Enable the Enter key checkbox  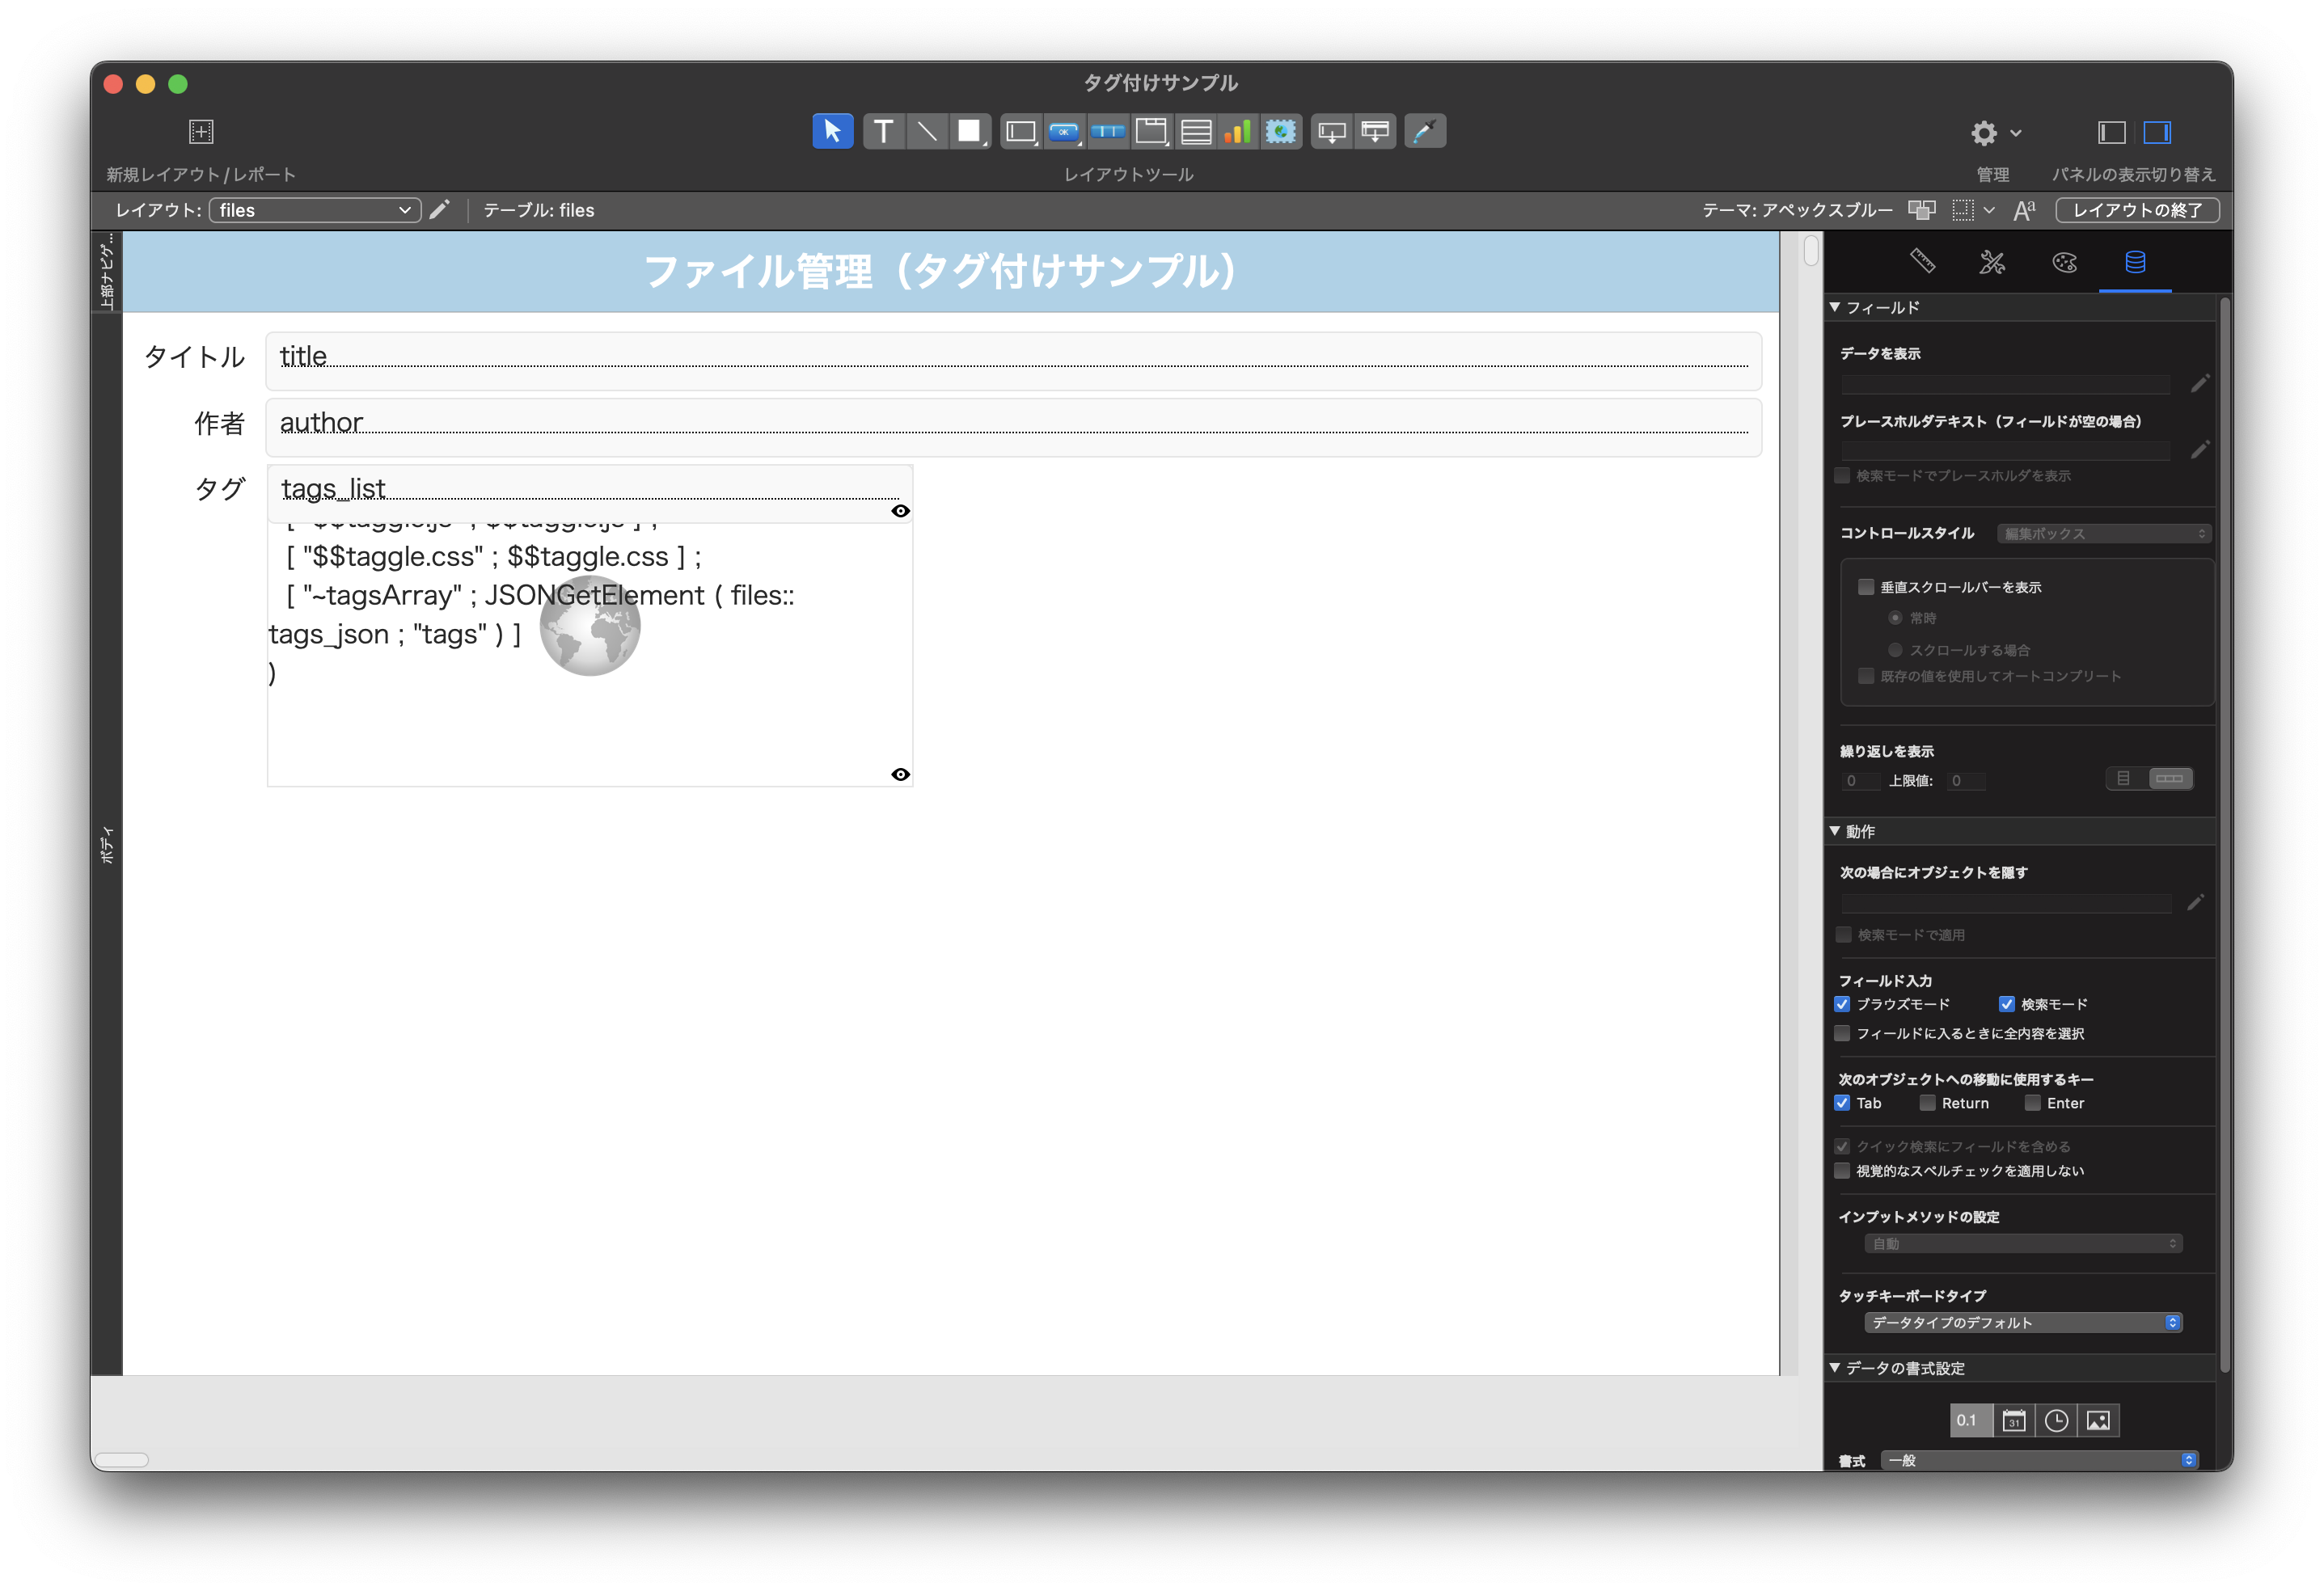[x=2032, y=1103]
